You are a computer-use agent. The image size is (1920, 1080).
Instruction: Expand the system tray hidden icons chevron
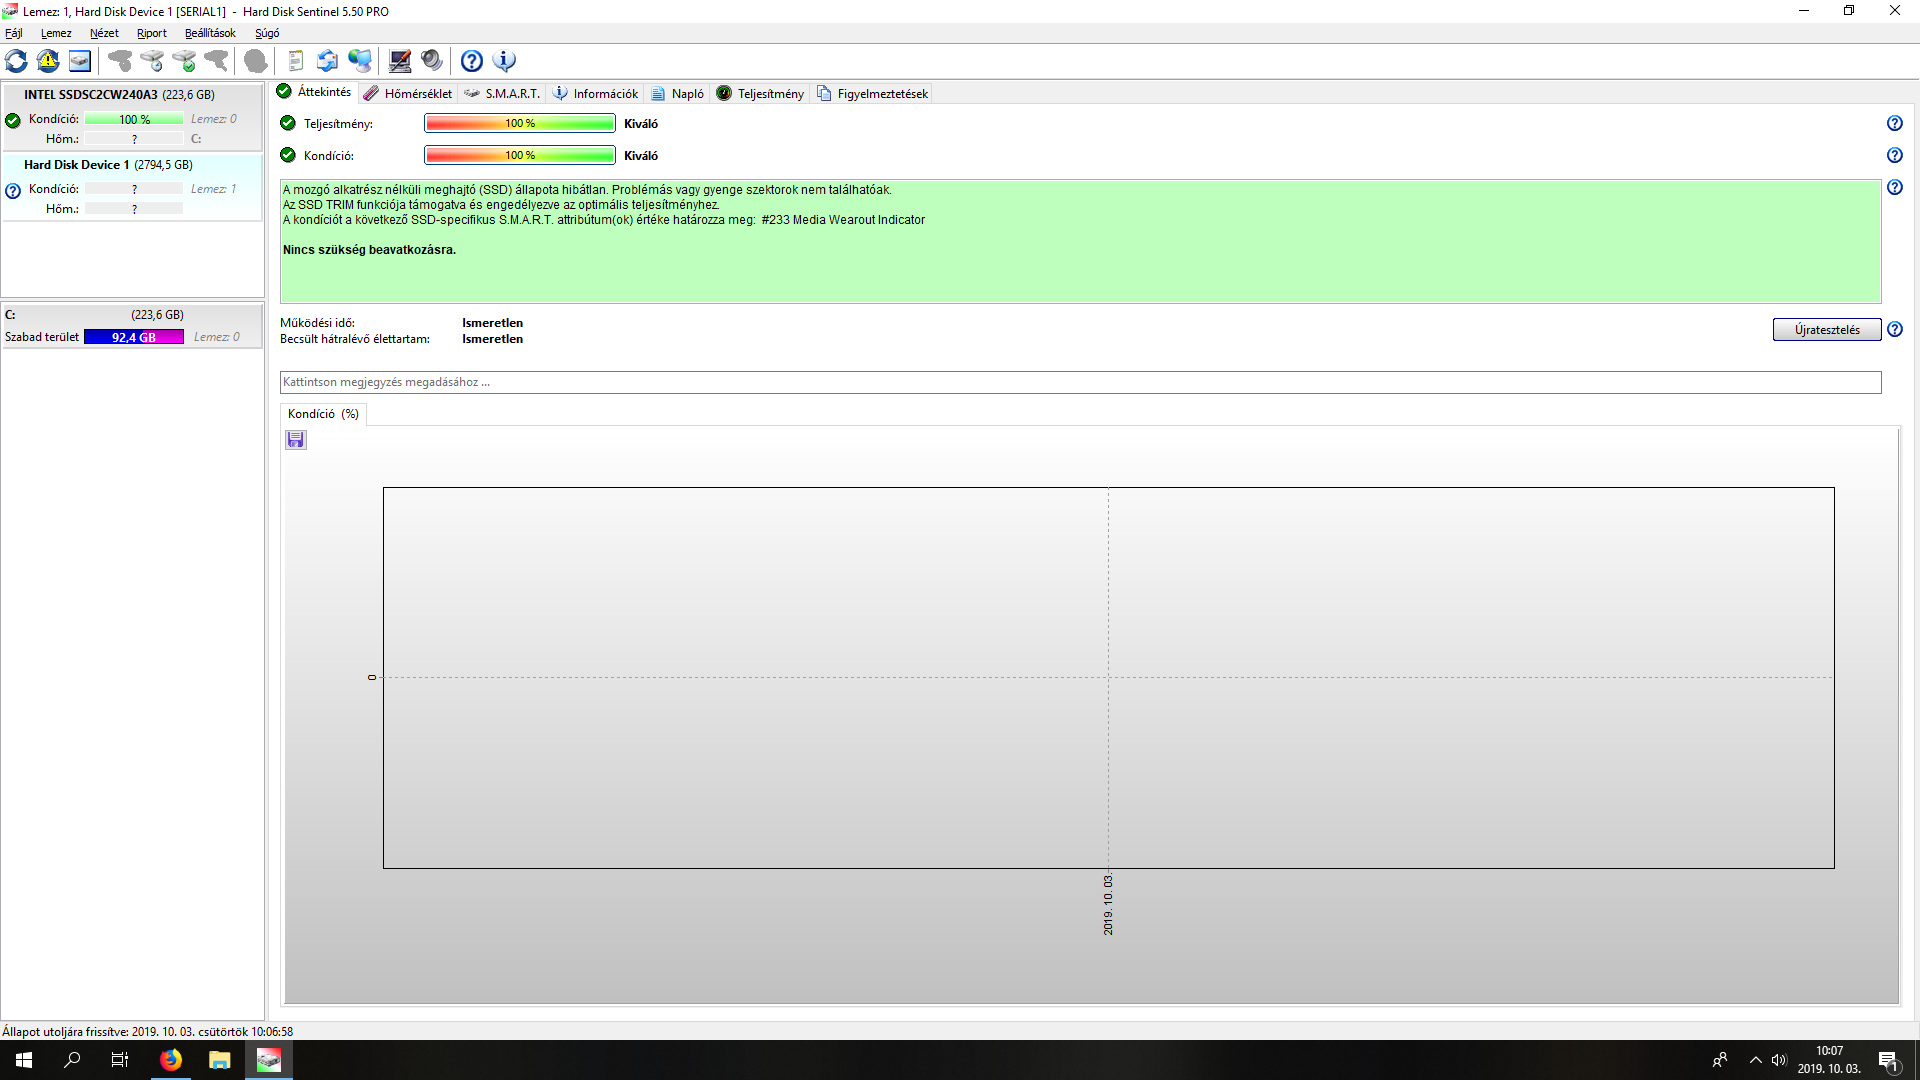click(x=1755, y=1060)
